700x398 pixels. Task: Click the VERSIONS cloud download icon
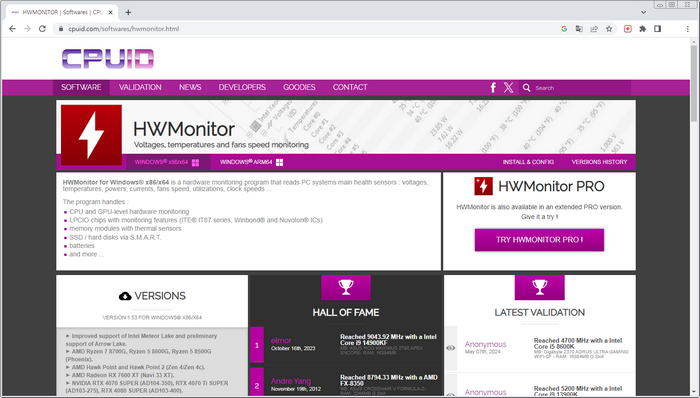[x=125, y=296]
